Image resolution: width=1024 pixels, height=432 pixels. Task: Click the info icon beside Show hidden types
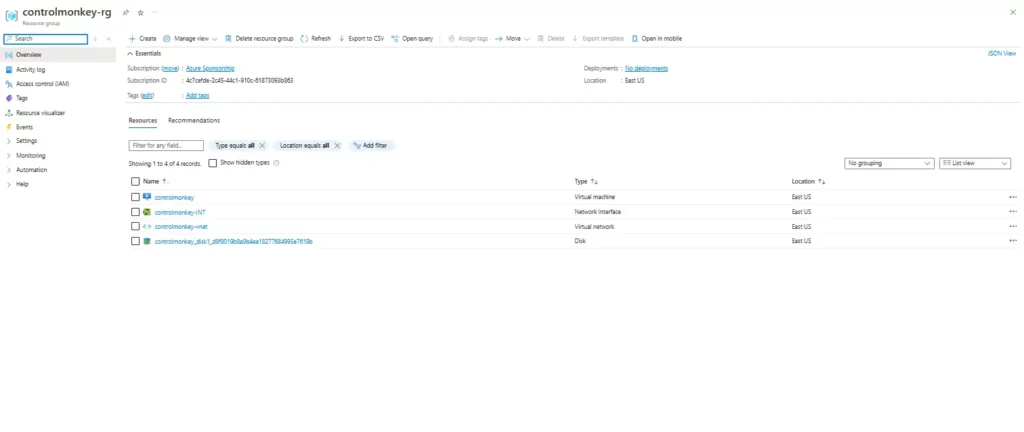tap(276, 163)
